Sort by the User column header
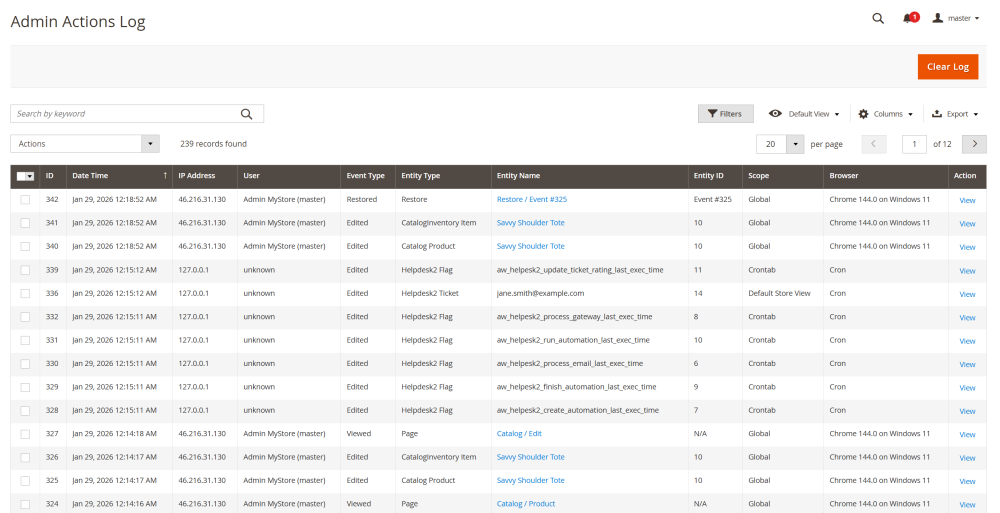 [289, 175]
